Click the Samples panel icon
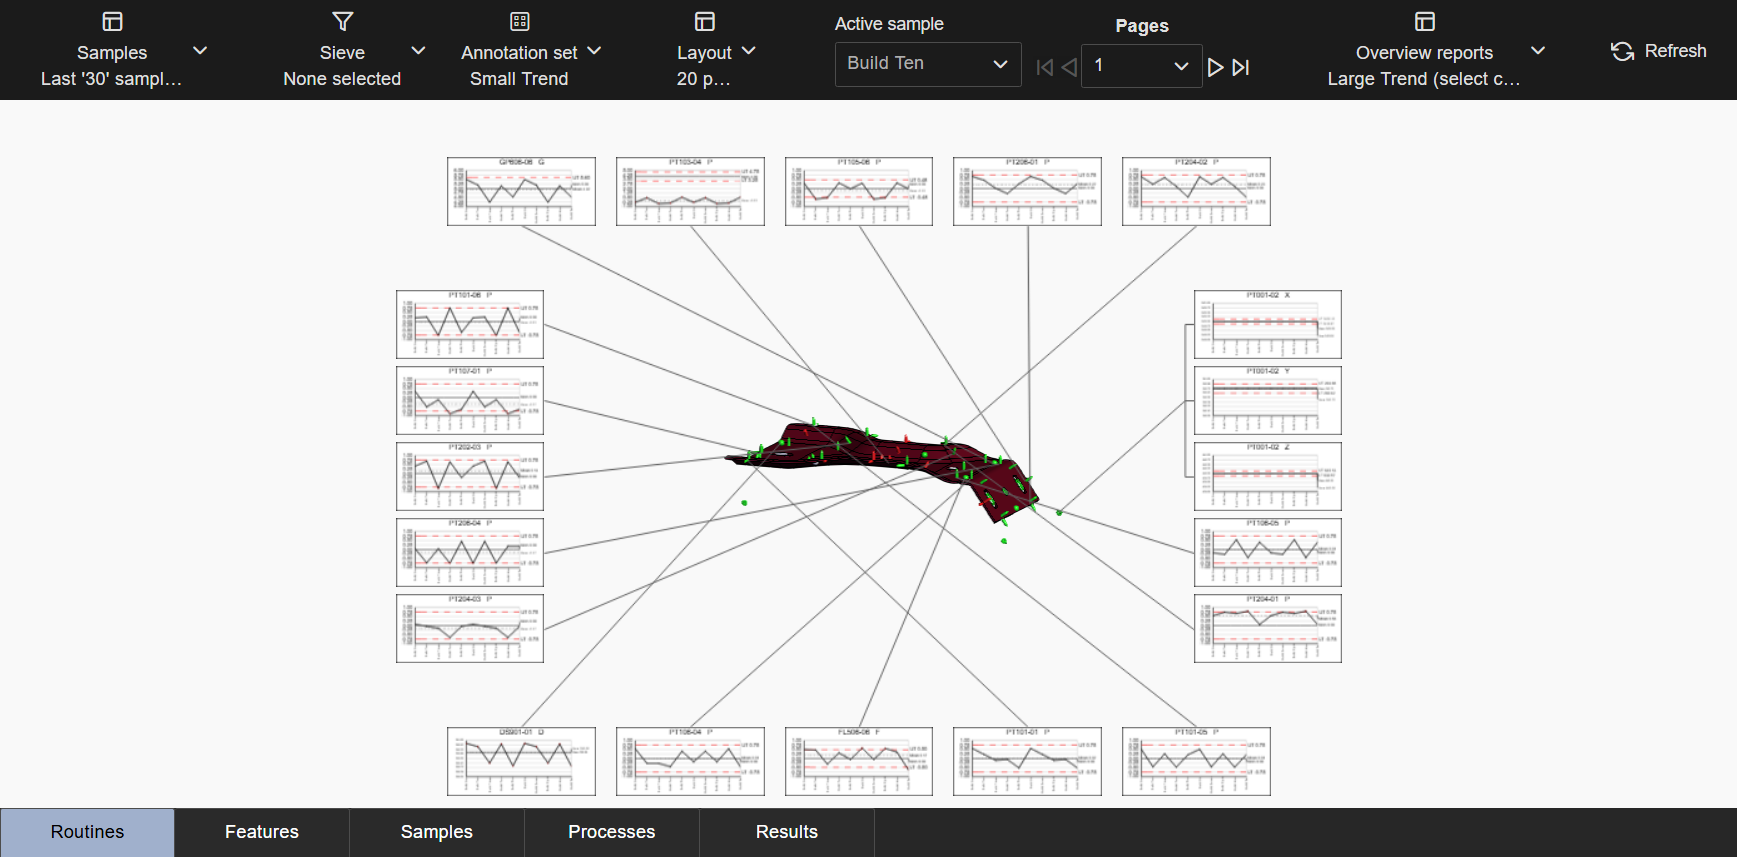Viewport: 1737px width, 857px height. click(112, 21)
